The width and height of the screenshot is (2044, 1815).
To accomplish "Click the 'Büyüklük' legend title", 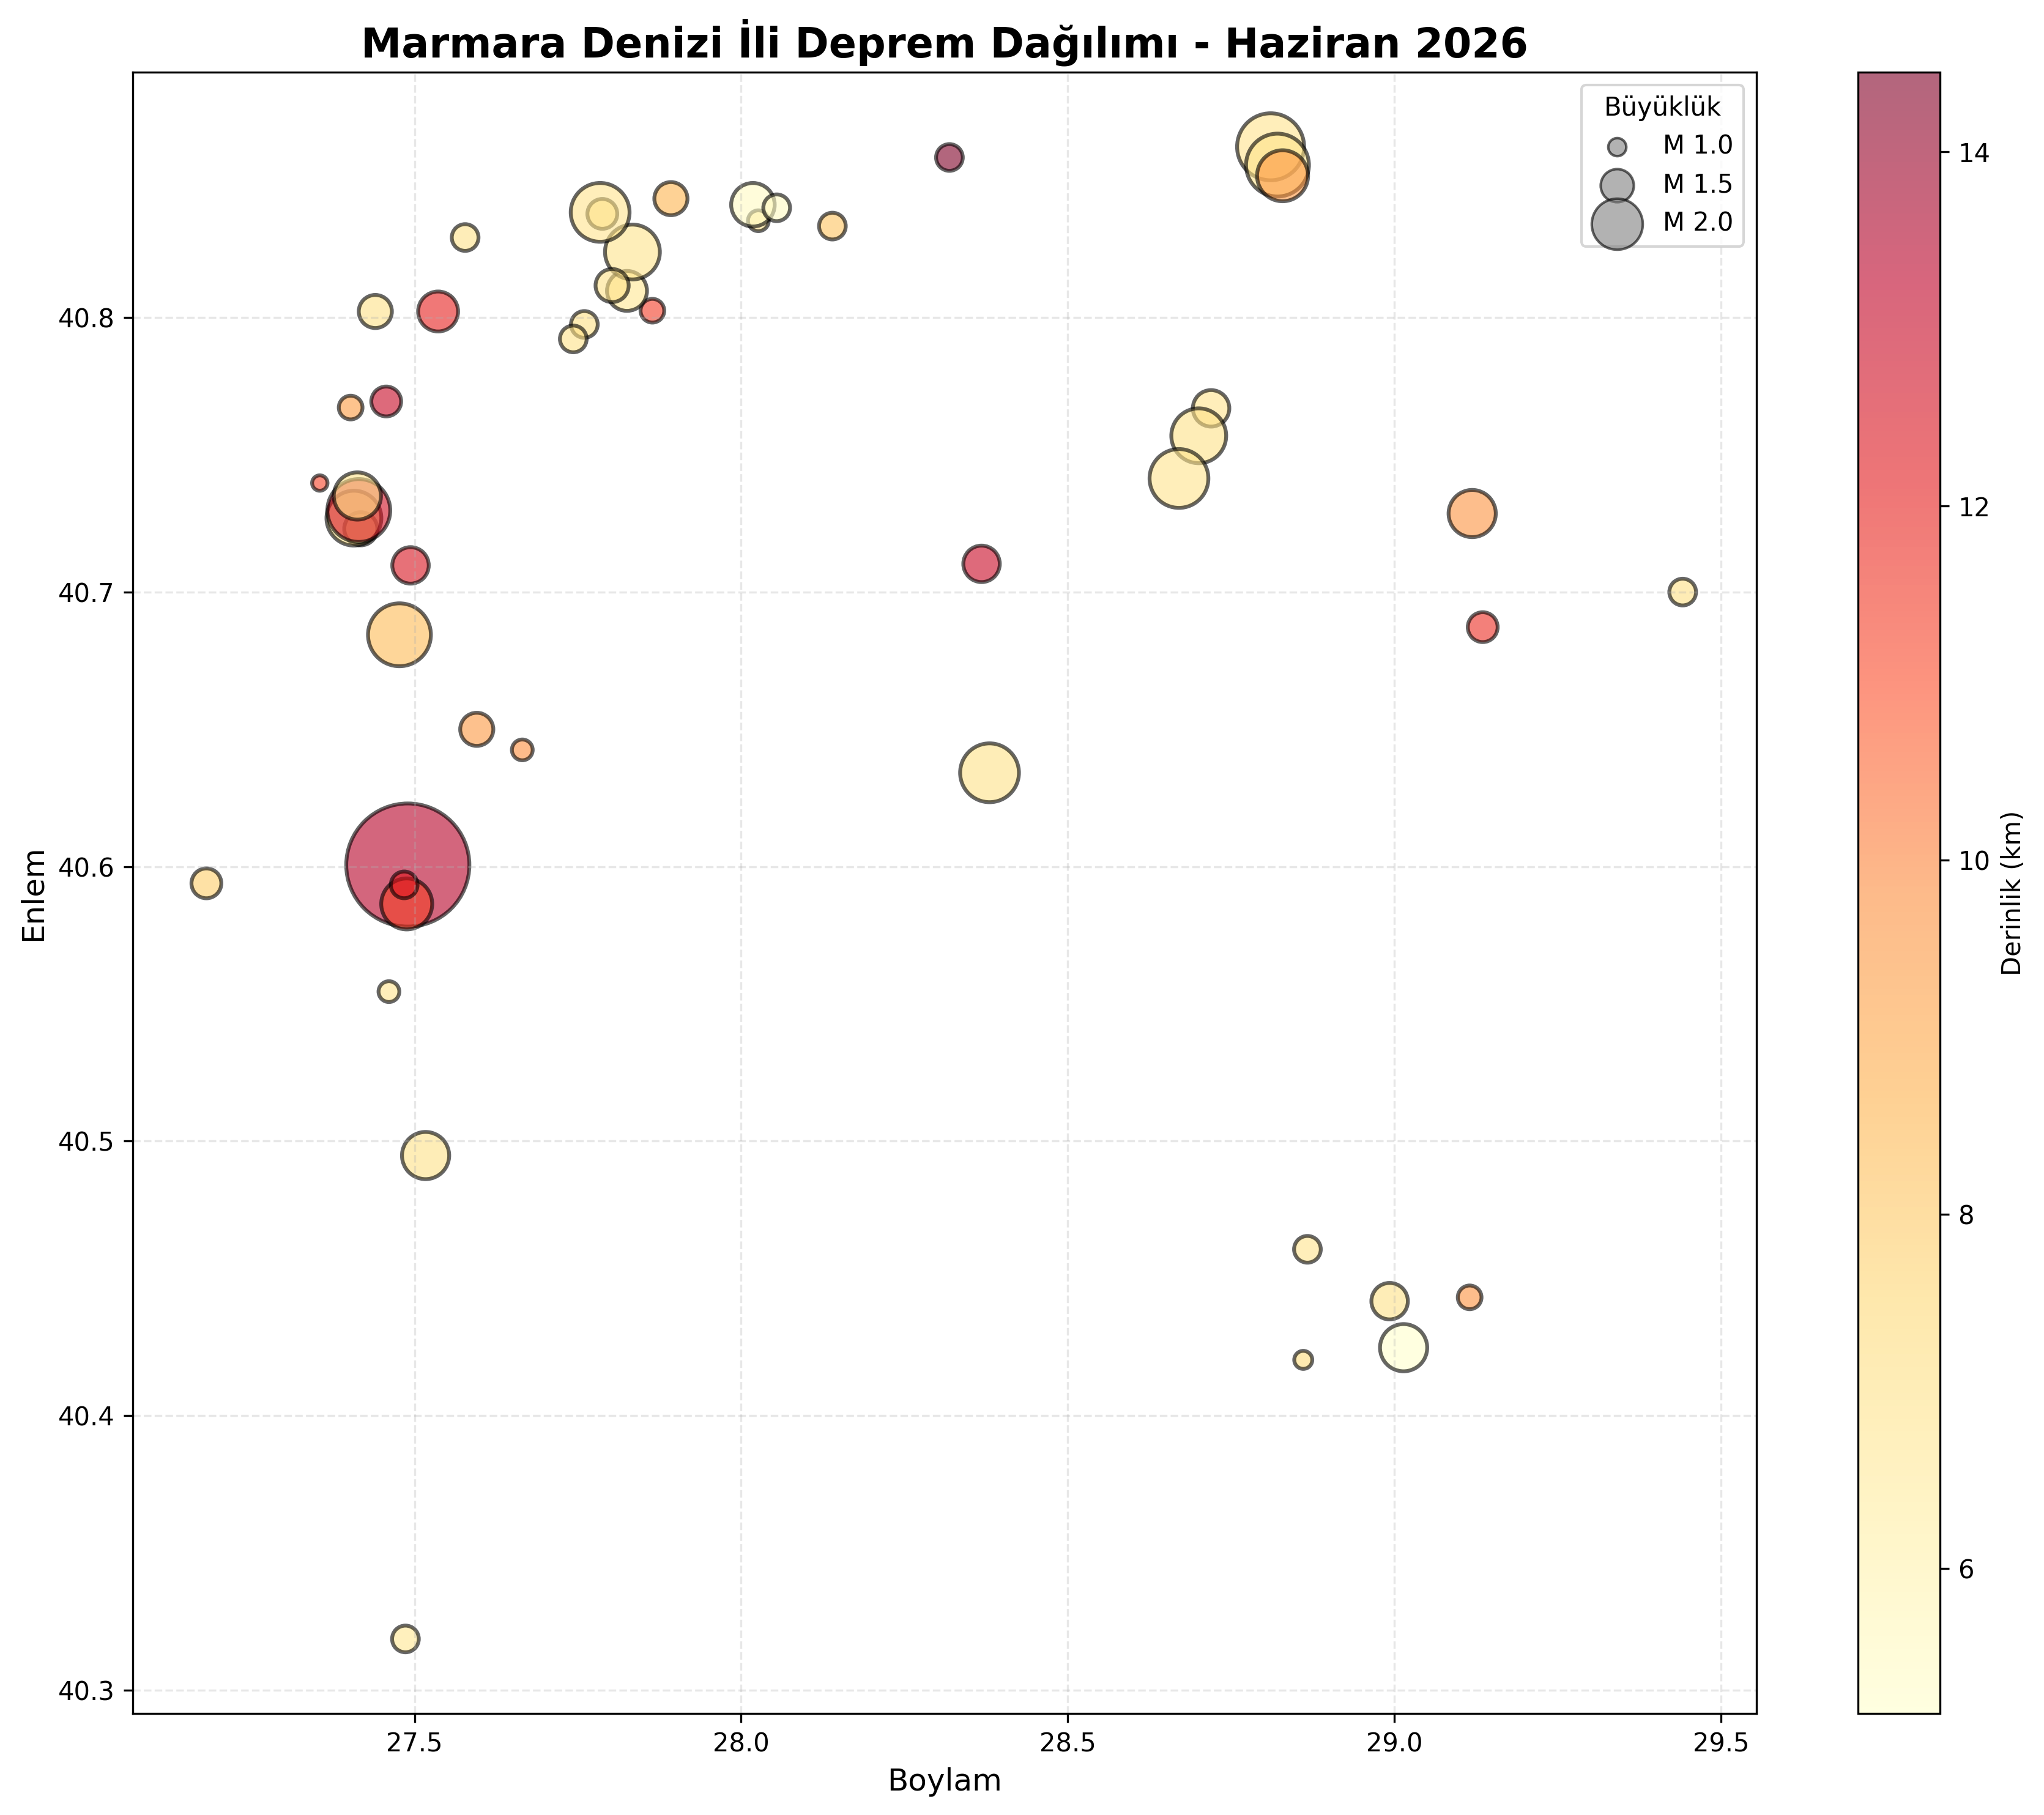I will point(1662,107).
